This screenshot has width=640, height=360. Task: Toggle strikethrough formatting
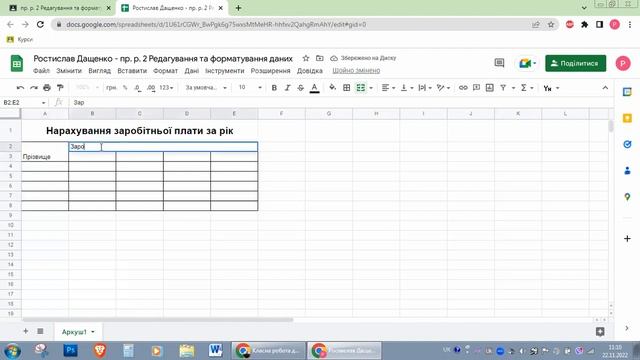click(301, 88)
